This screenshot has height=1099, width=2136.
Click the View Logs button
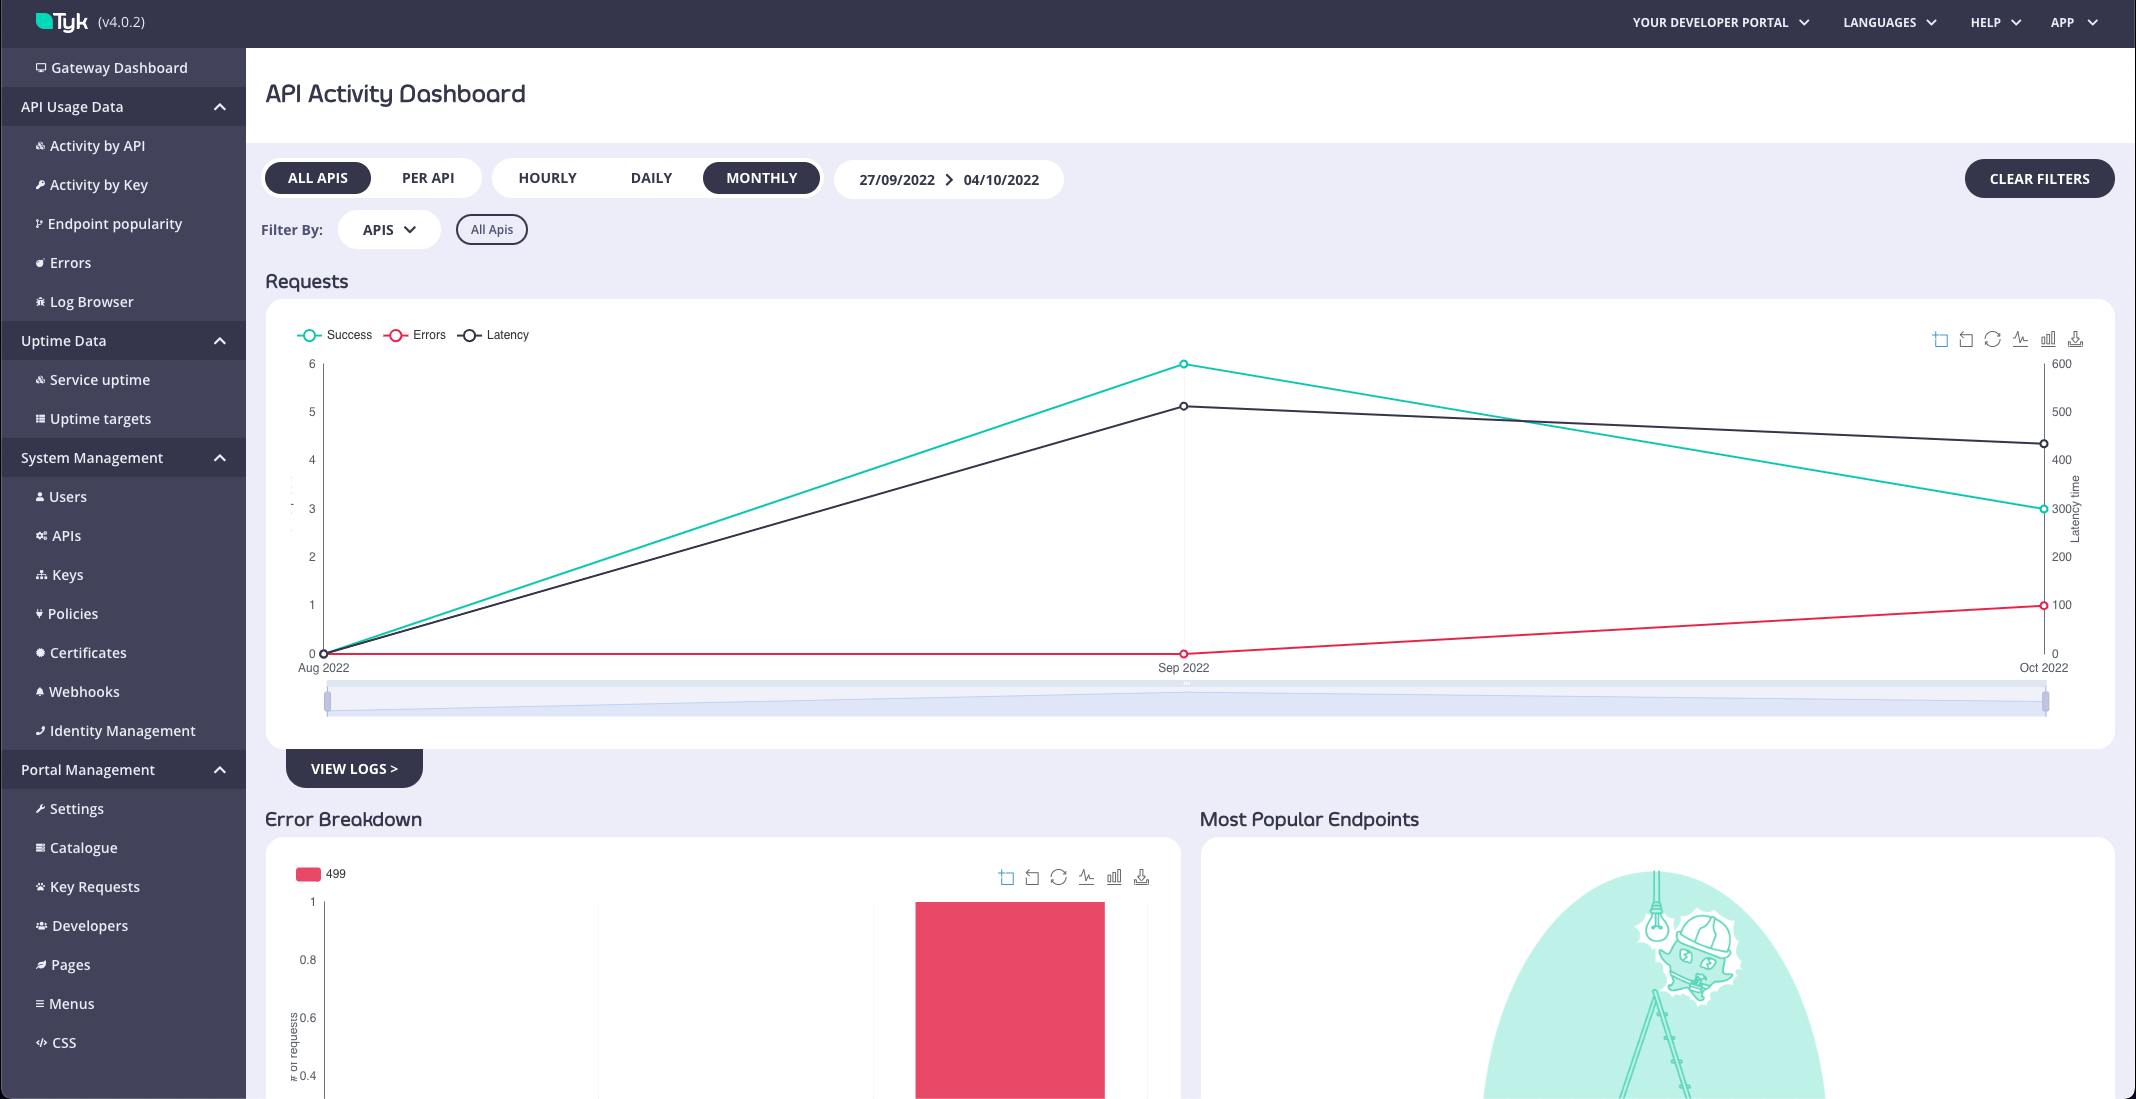[354, 769]
